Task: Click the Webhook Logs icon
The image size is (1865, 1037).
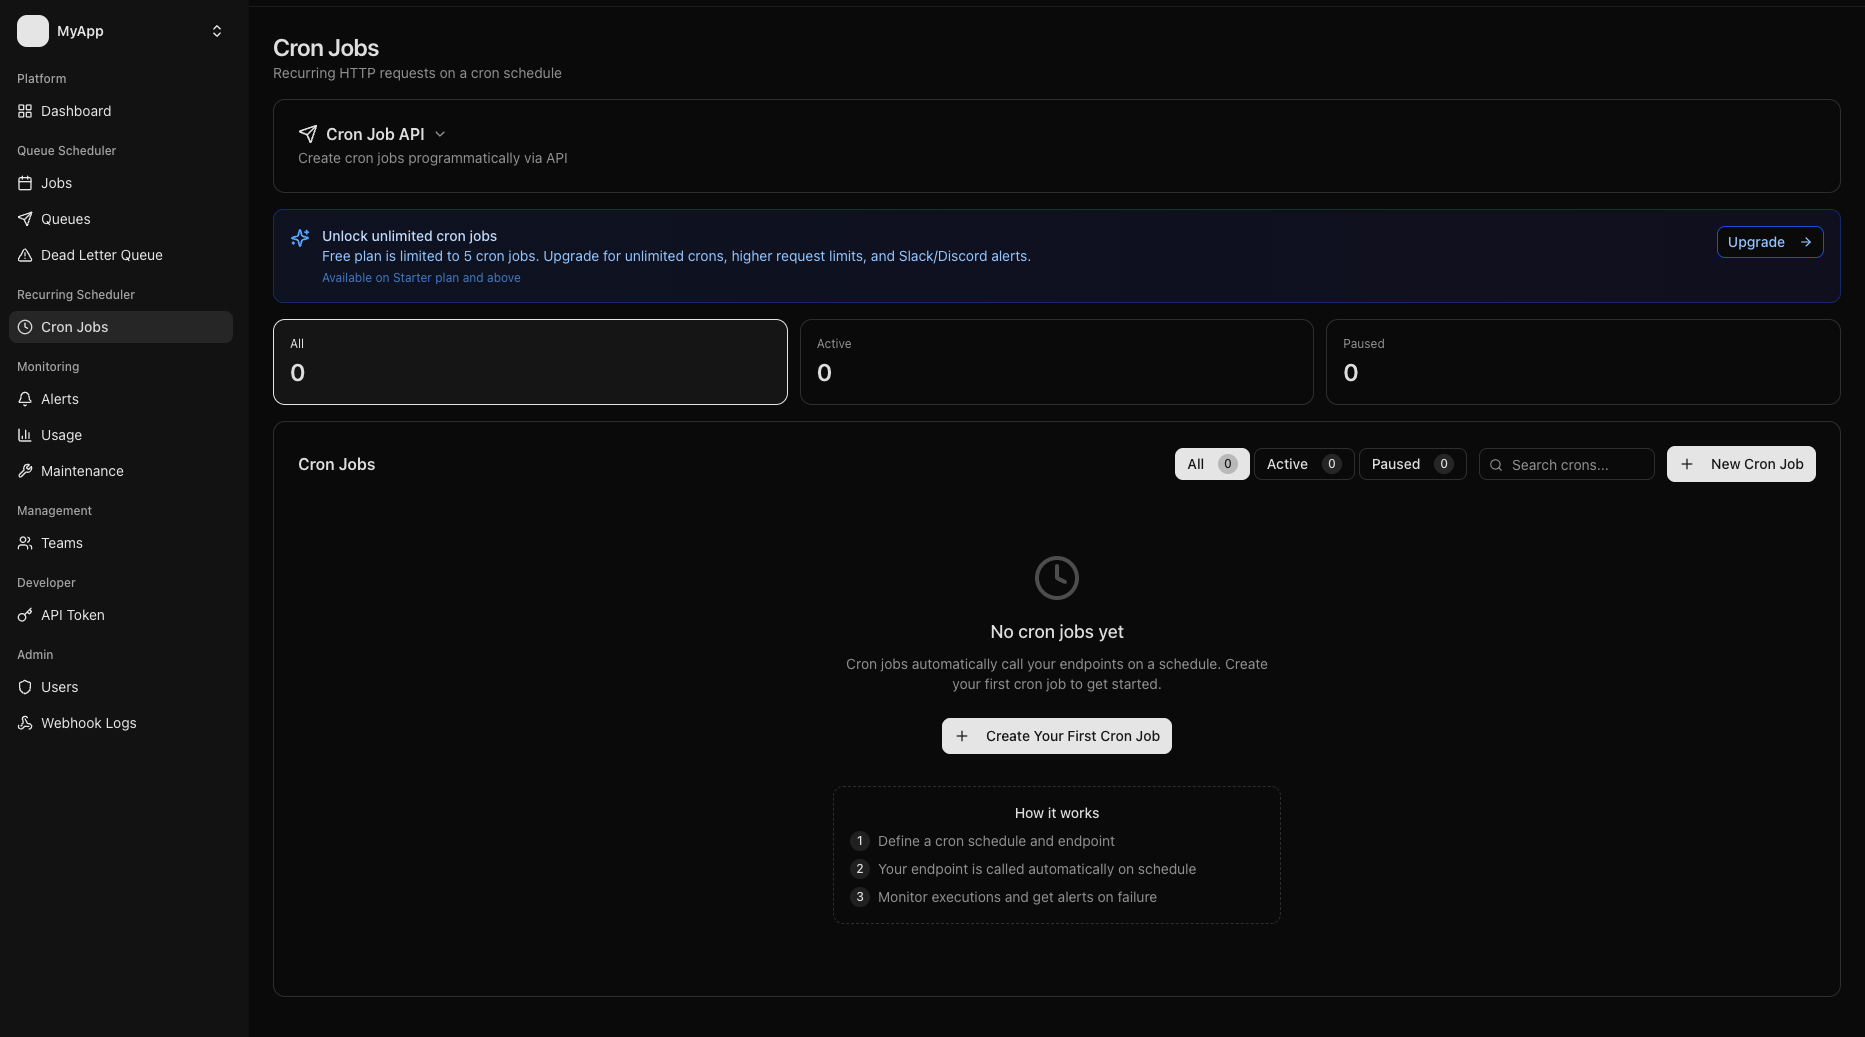Action: [25, 723]
